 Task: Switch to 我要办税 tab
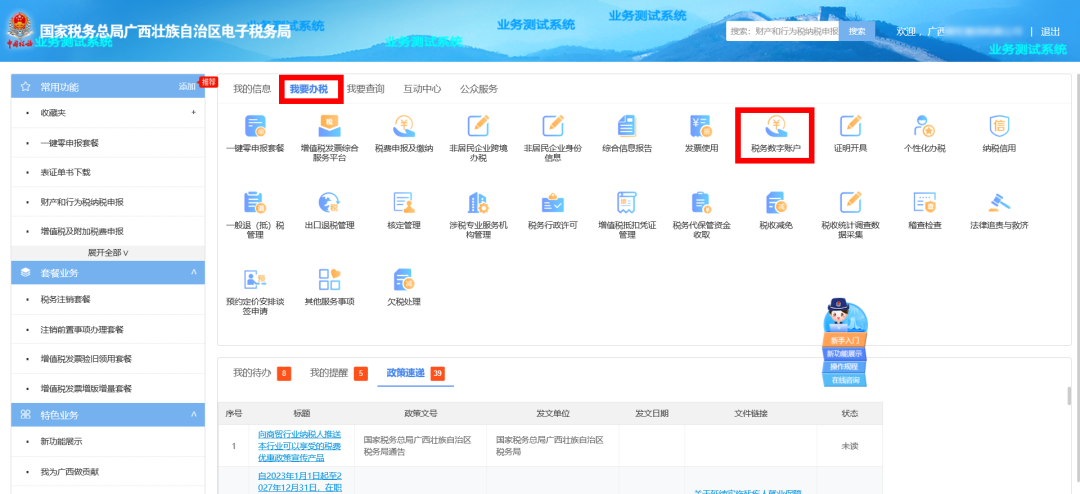(x=309, y=89)
